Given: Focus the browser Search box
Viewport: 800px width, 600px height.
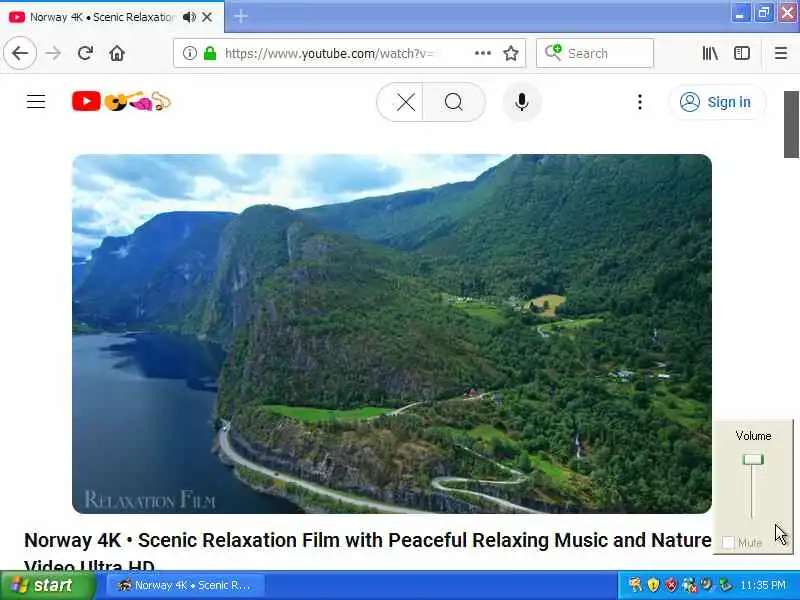Looking at the screenshot, I should pos(595,53).
